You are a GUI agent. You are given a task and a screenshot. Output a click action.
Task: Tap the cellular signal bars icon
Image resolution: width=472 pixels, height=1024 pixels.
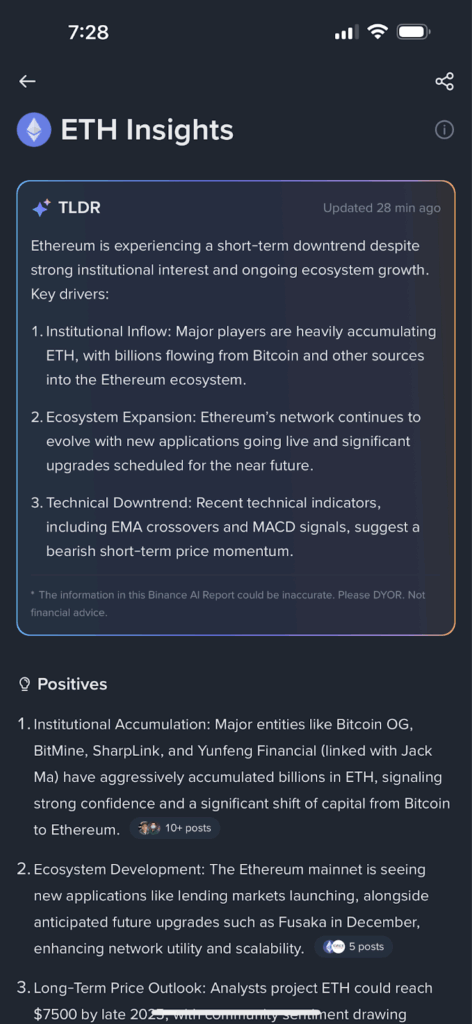[x=346, y=32]
